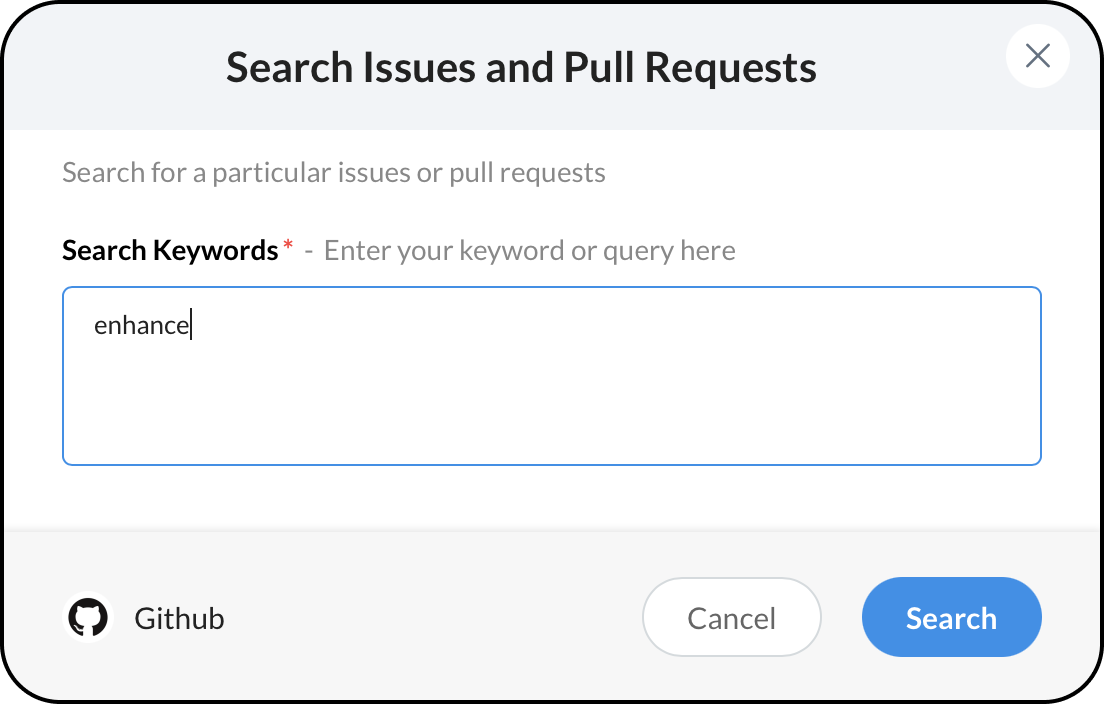Click the "Enter your keyword or query here" hint
This screenshot has width=1104, height=704.
[x=529, y=250]
